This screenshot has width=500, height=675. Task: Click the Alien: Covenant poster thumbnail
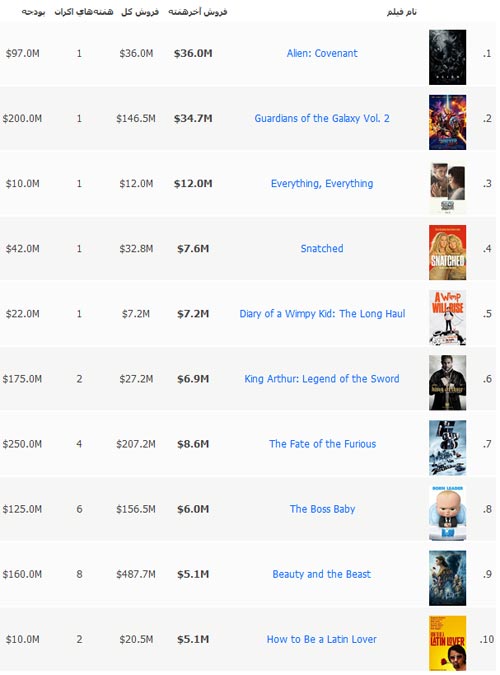(x=447, y=57)
